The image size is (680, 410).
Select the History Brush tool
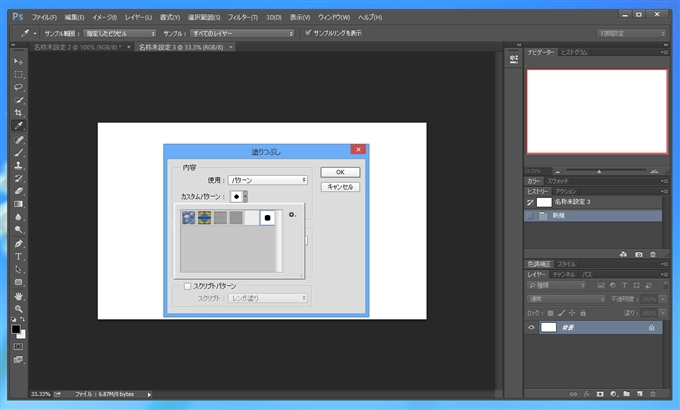[18, 178]
